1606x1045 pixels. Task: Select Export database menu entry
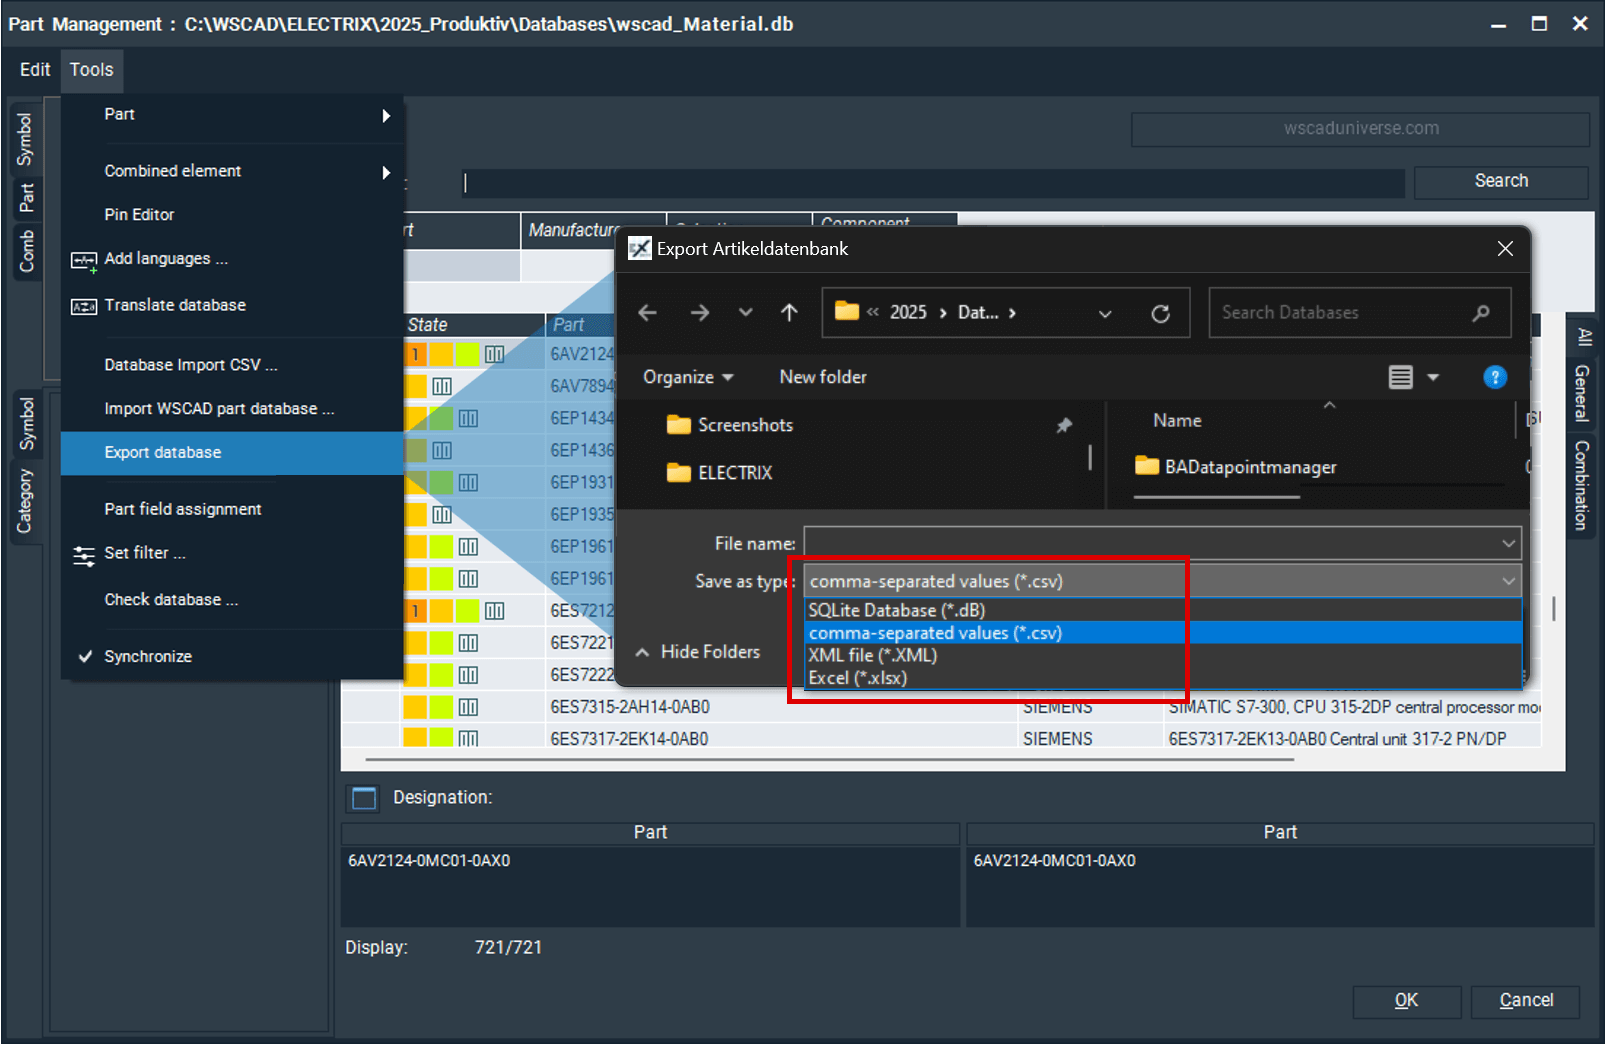tap(163, 453)
